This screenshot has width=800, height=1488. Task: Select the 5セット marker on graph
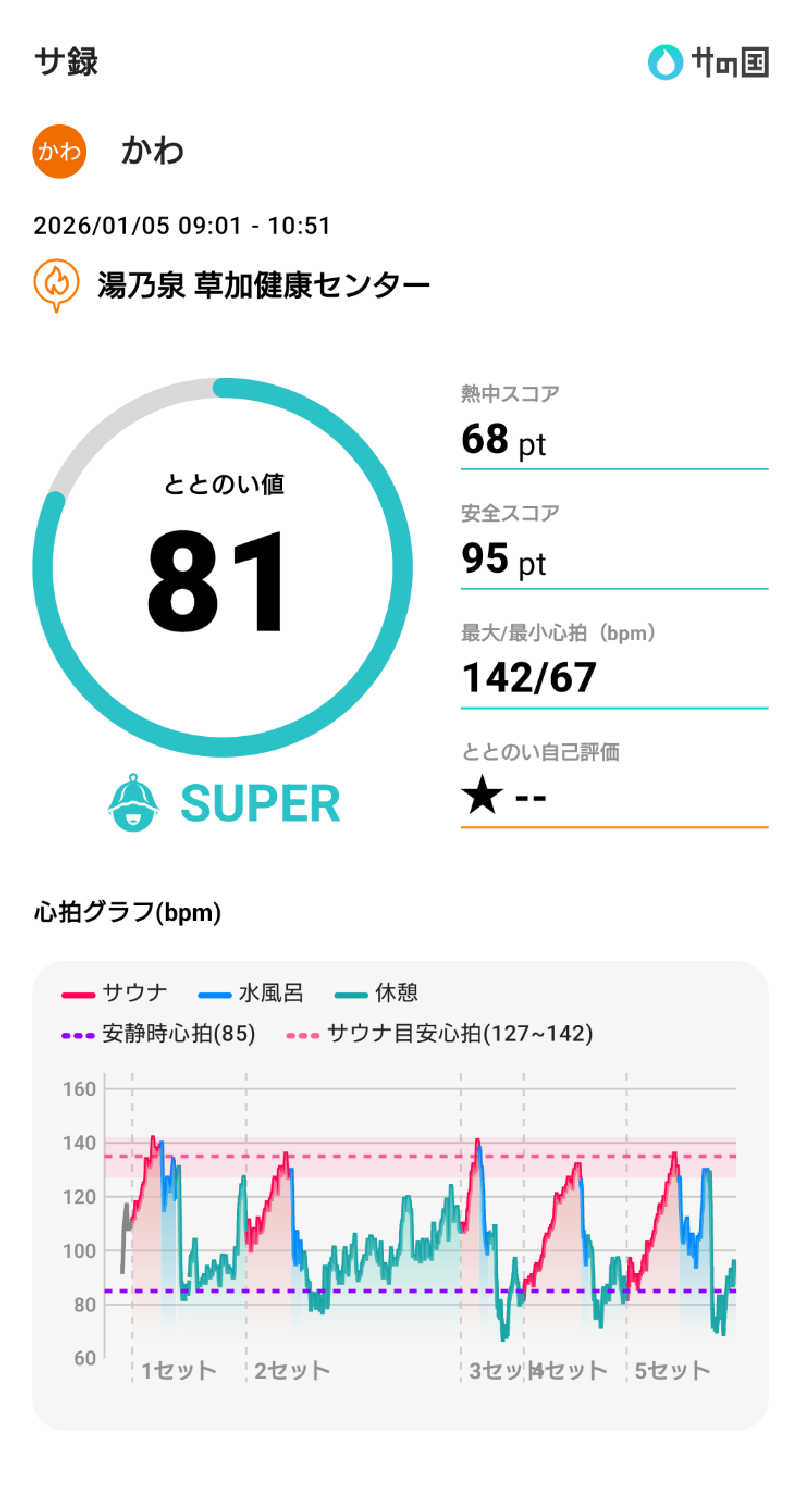(672, 1370)
